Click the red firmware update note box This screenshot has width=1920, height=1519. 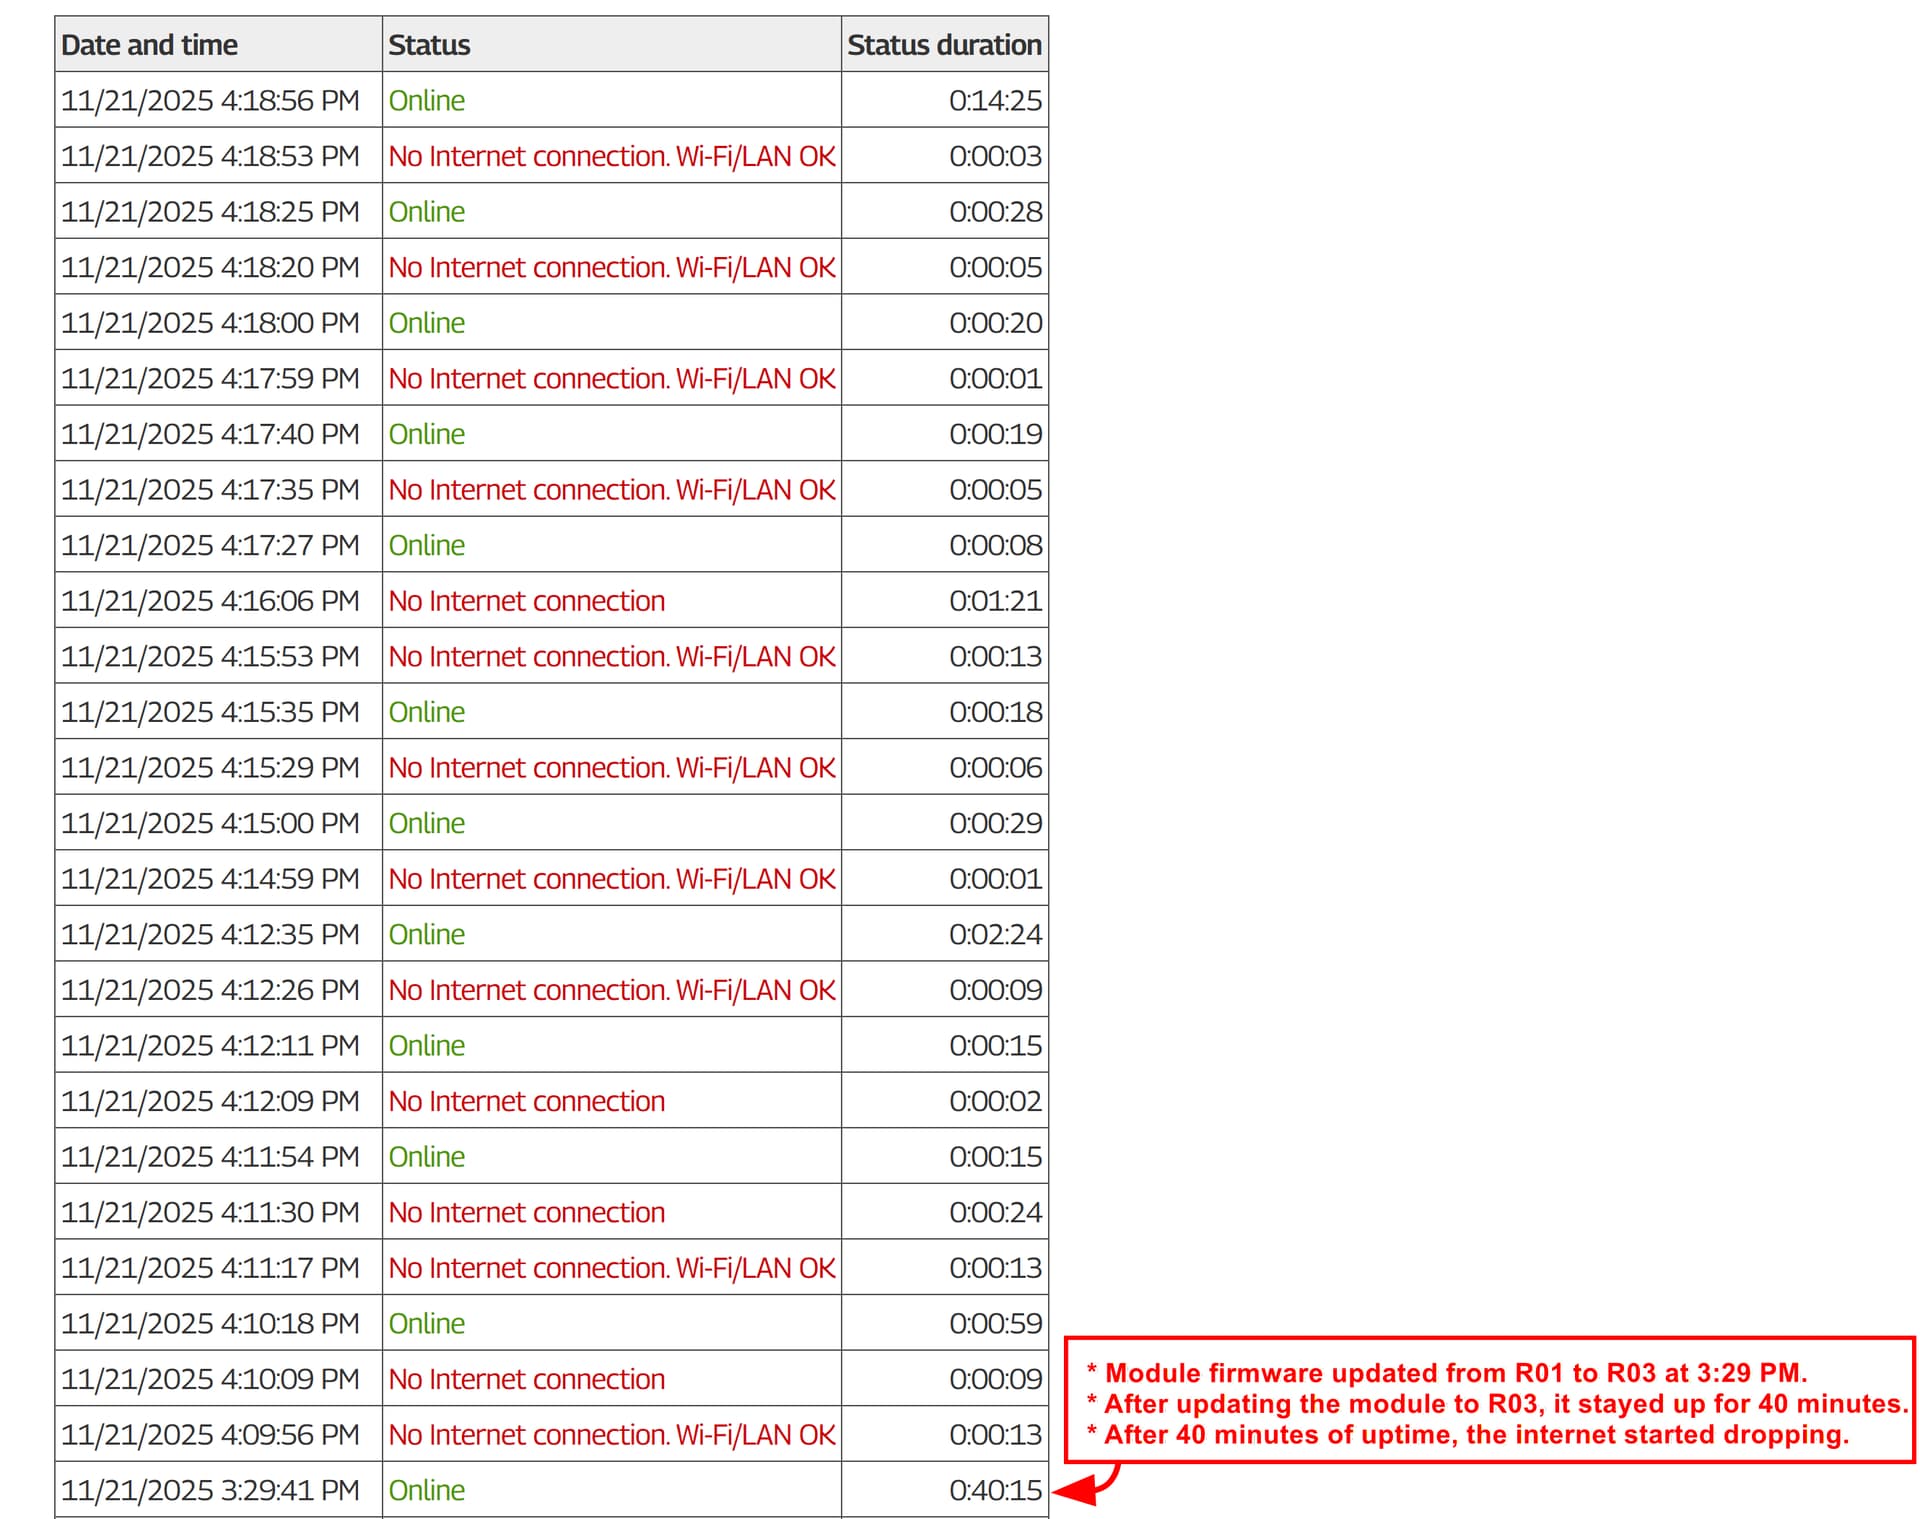pyautogui.click(x=1489, y=1401)
